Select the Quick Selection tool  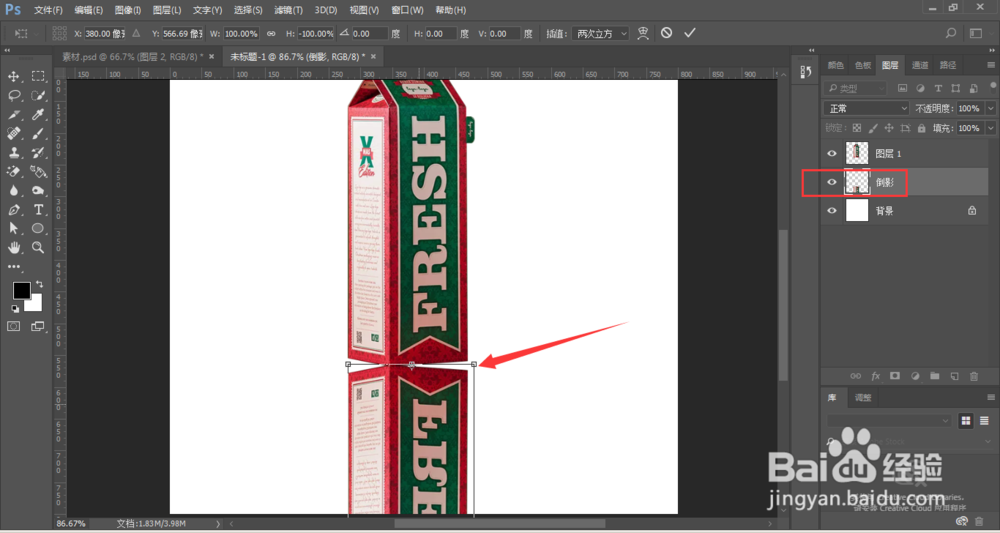pos(38,96)
